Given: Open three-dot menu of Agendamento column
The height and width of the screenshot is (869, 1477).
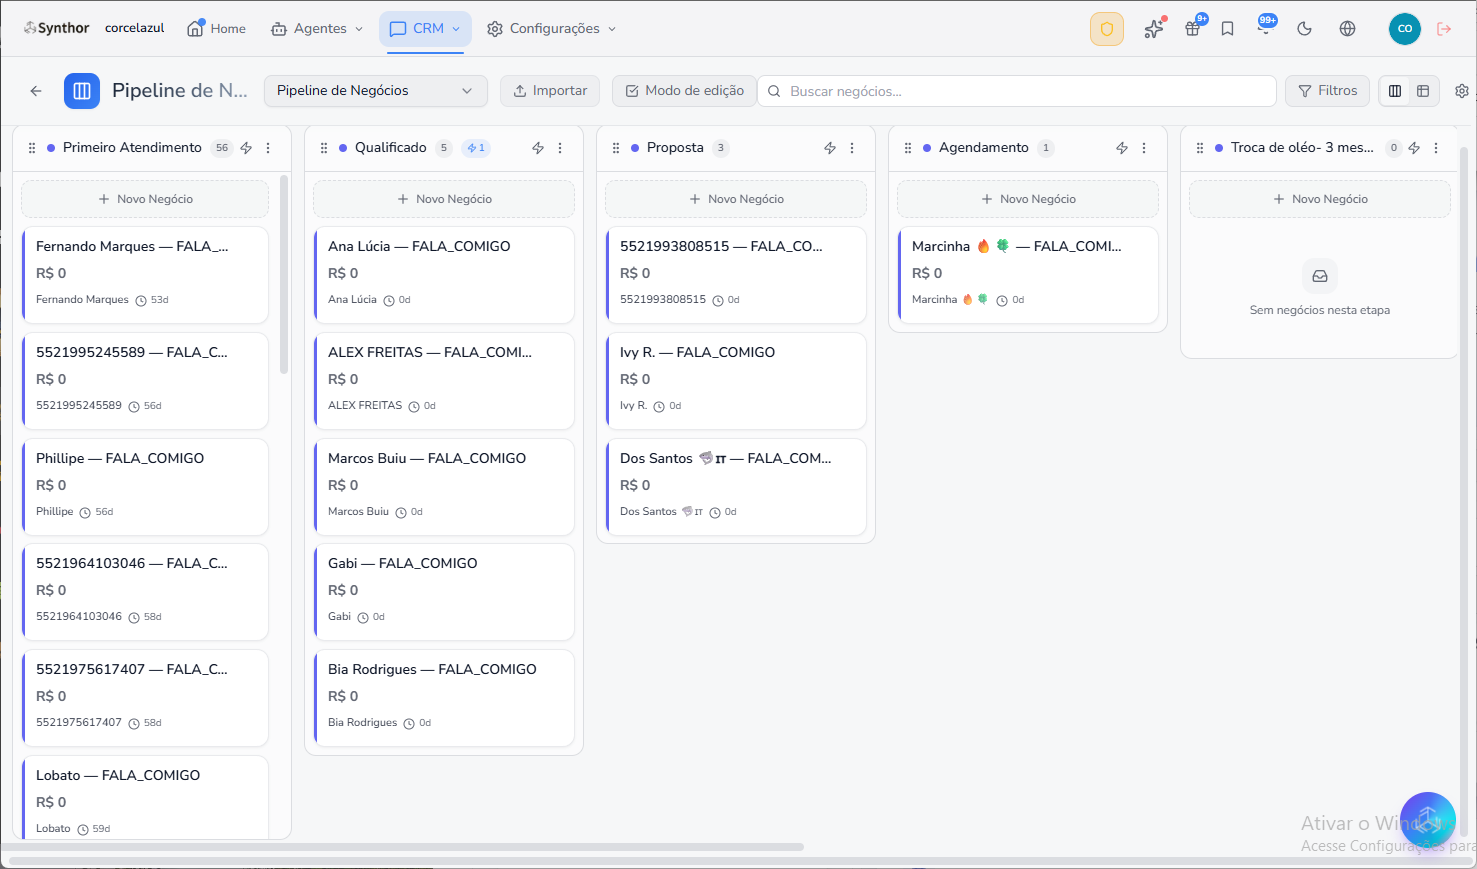Looking at the screenshot, I should (1144, 148).
